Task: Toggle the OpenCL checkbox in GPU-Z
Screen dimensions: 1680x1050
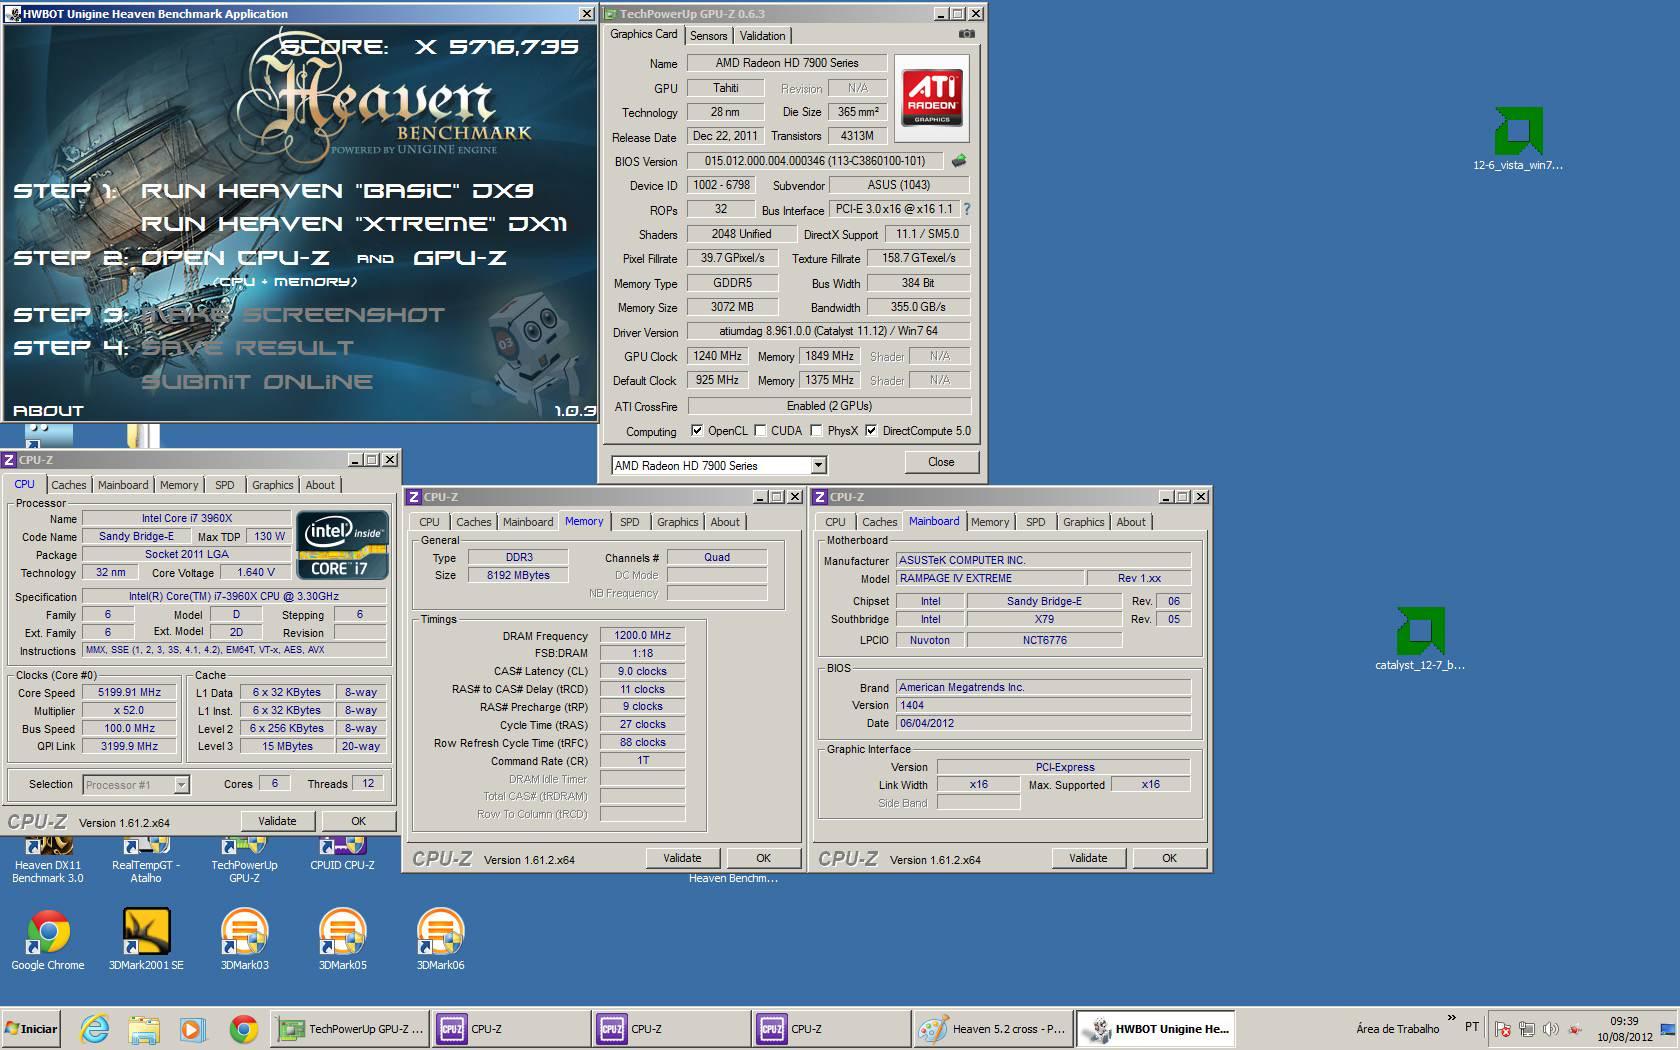Action: point(697,431)
